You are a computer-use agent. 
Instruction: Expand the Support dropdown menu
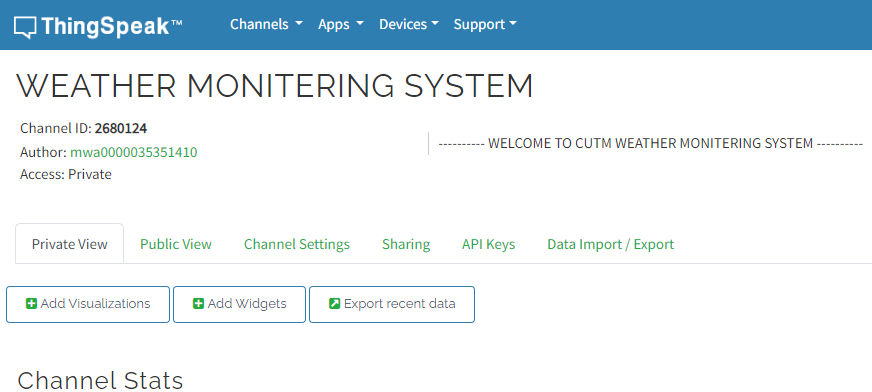pyautogui.click(x=485, y=24)
